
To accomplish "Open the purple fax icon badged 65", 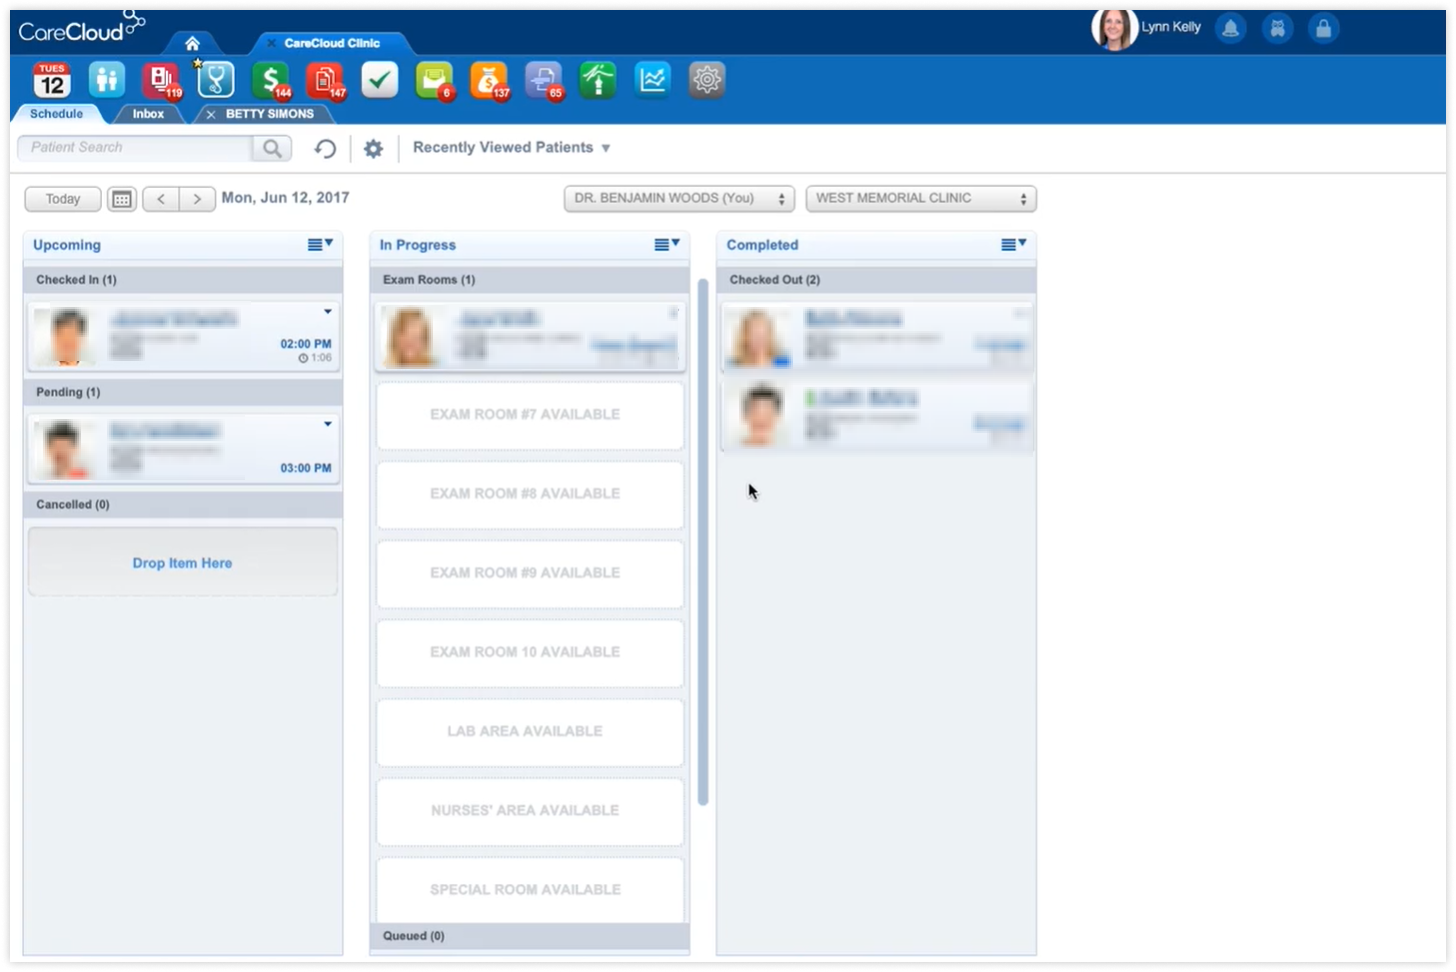I will coord(543,80).
